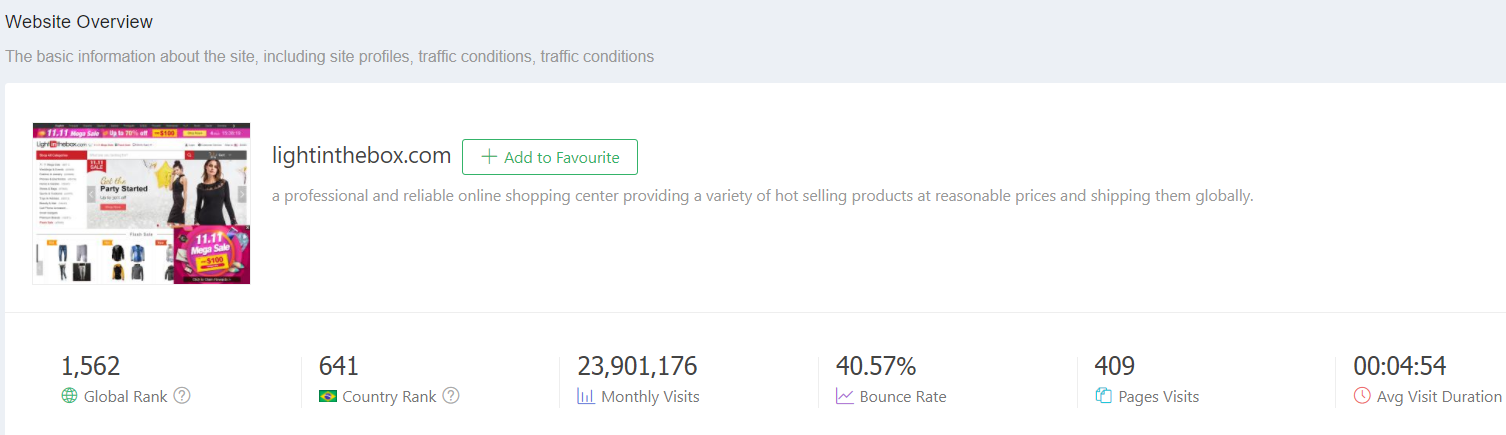Click the 409 pages visits number
This screenshot has width=1506, height=435.
point(1115,366)
